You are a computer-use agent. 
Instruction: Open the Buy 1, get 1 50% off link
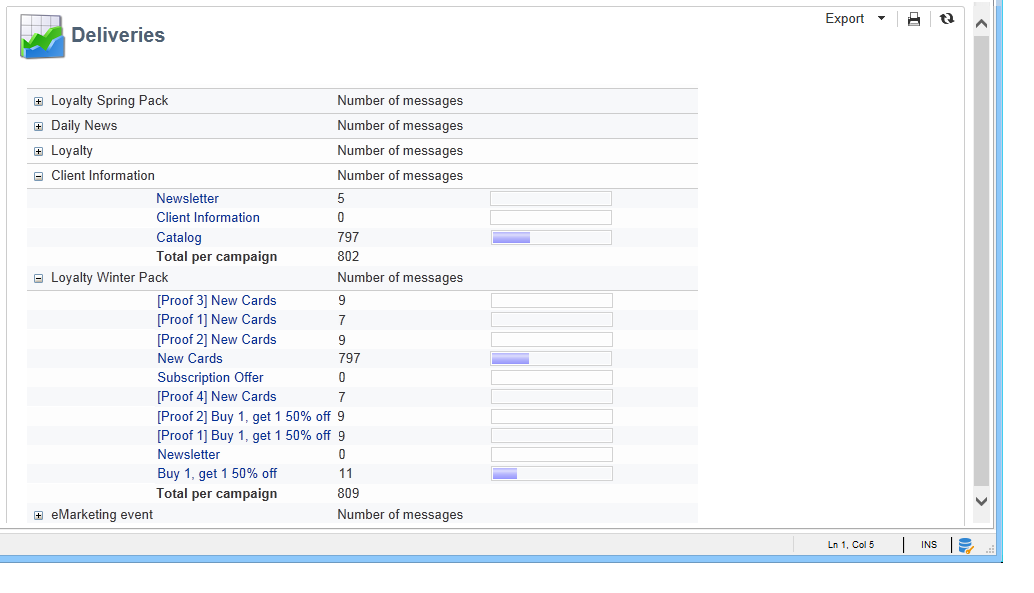click(217, 474)
